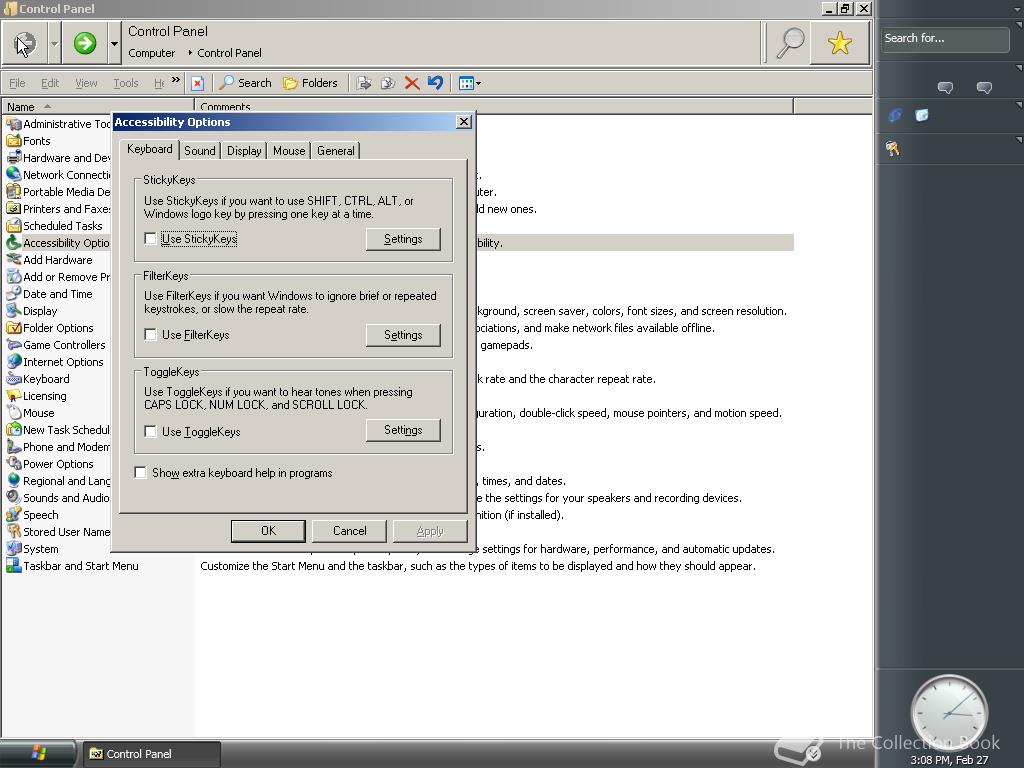Switch to the Sound tab

click(200, 151)
